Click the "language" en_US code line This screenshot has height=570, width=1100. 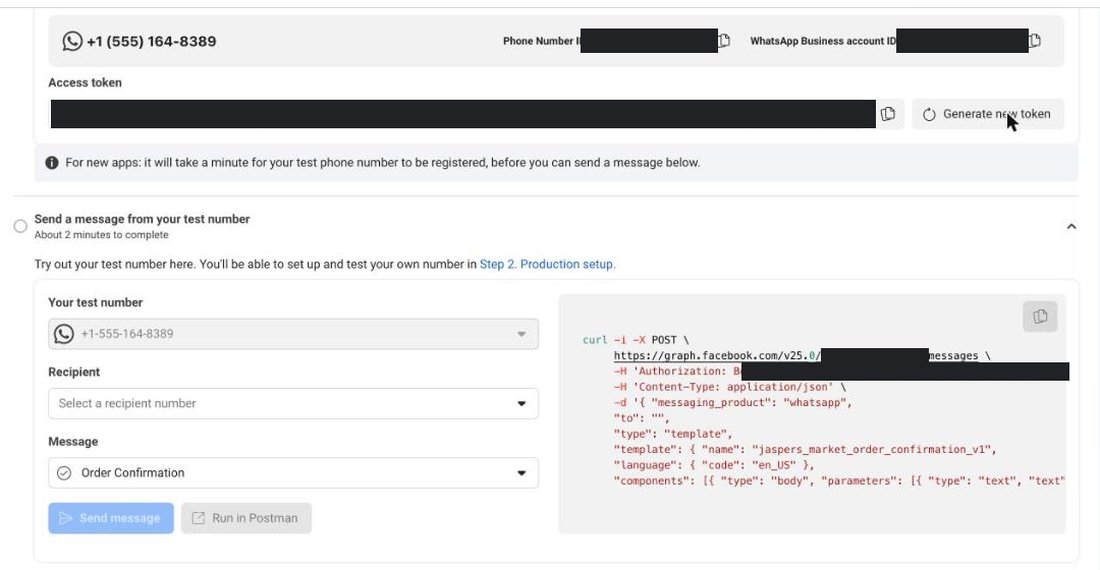(x=713, y=465)
